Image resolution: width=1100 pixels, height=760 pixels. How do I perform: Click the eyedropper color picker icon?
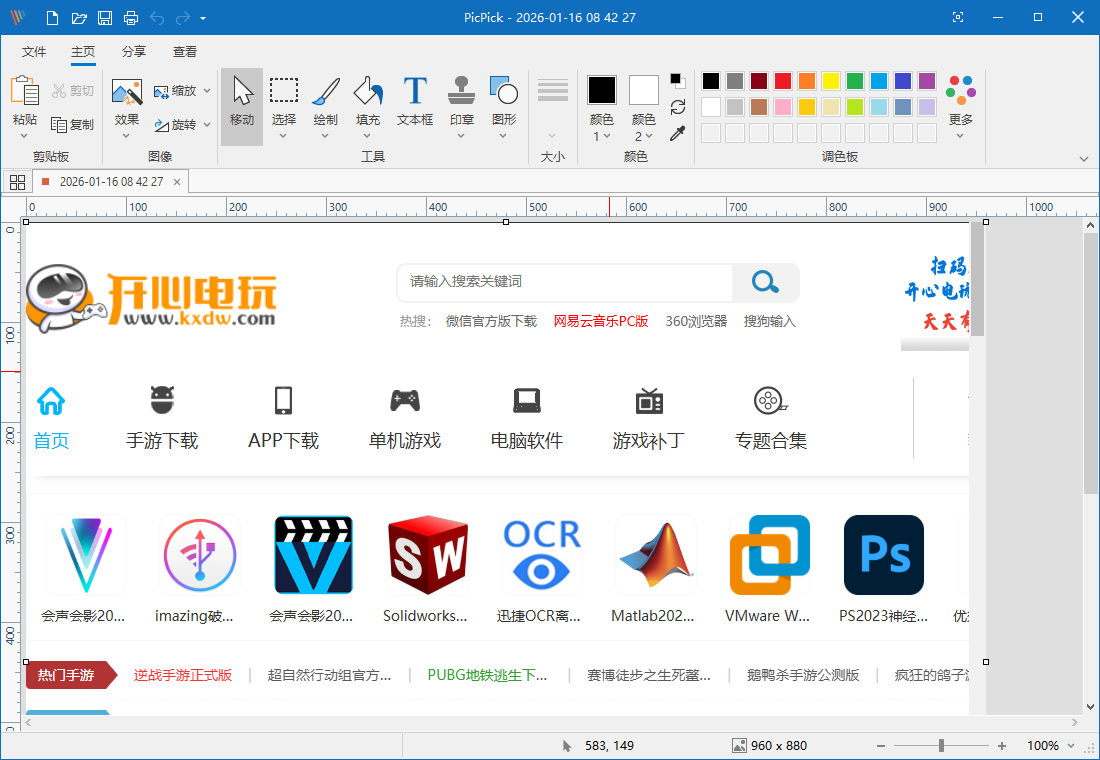click(677, 133)
